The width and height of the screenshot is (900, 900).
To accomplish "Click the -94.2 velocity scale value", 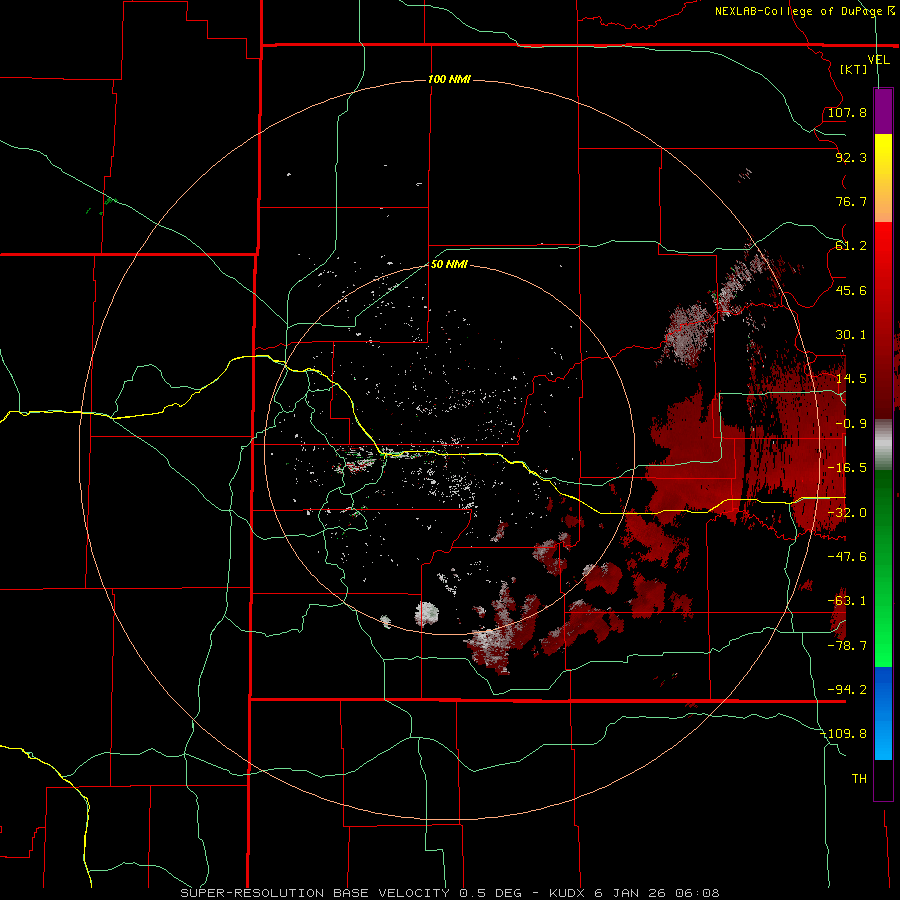I will point(847,690).
